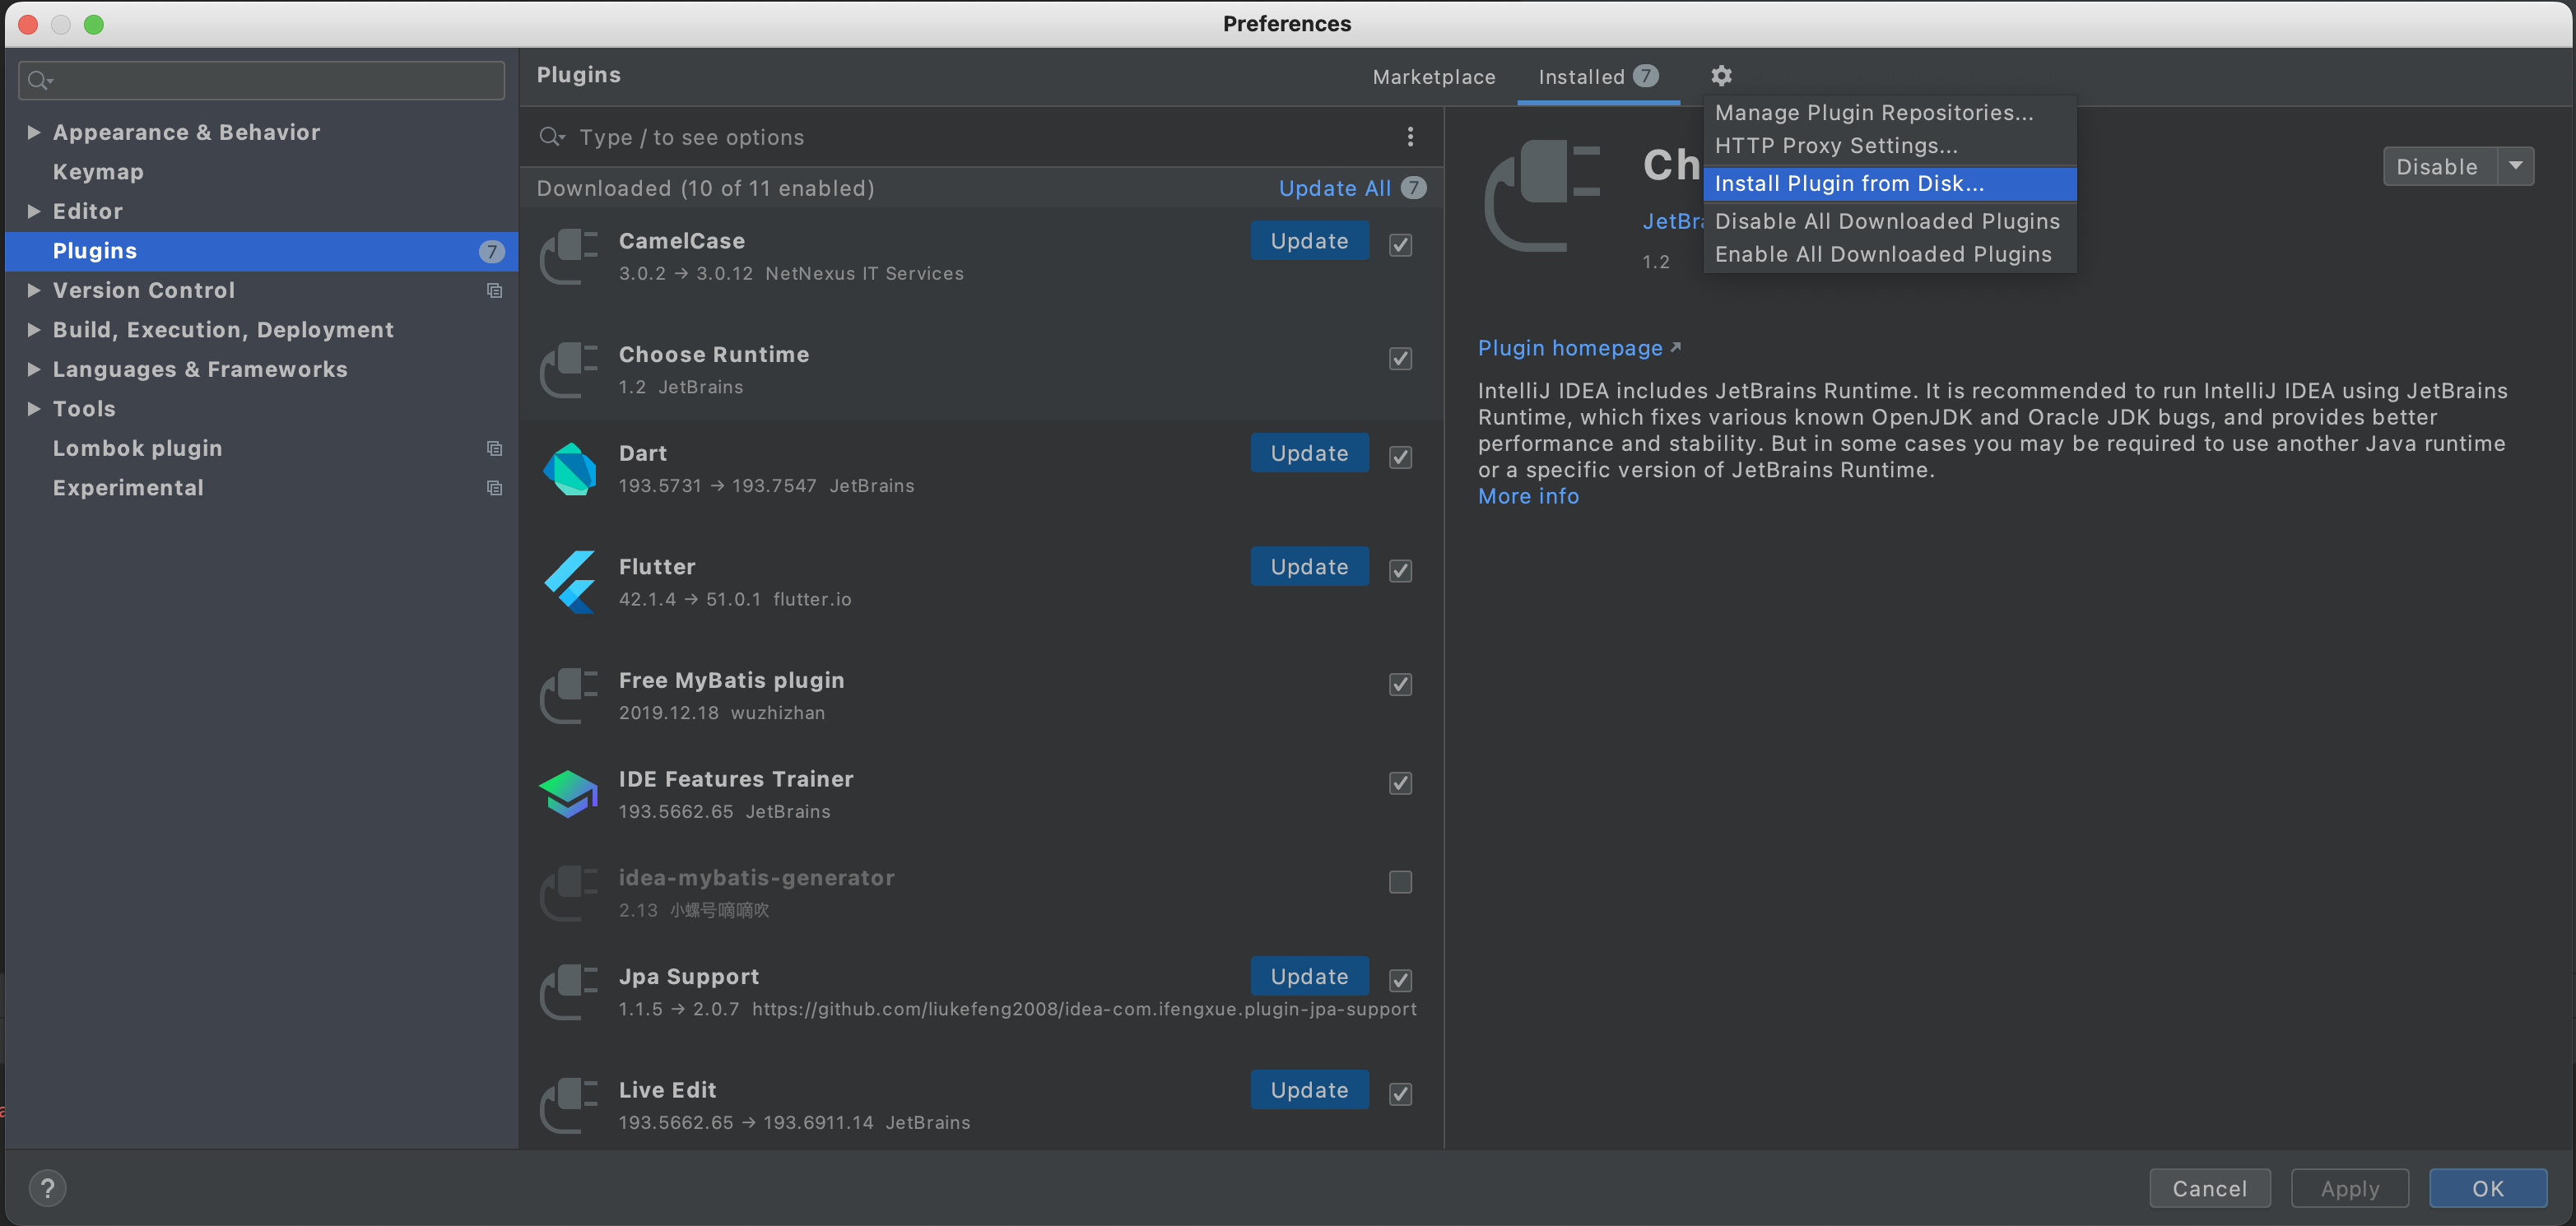Click the Free MyBatis plugin icon
Screen dimensions: 2576x1226
coord(569,696)
